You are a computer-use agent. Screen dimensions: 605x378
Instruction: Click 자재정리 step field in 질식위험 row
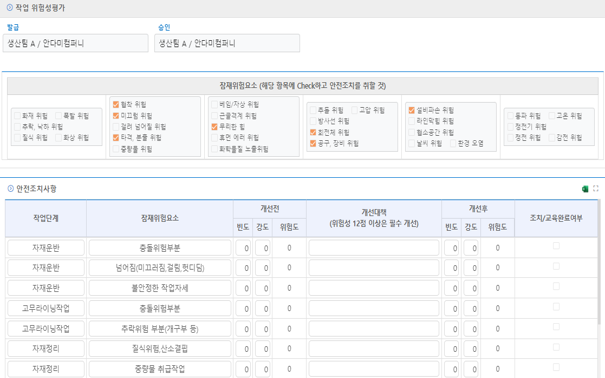(x=46, y=349)
